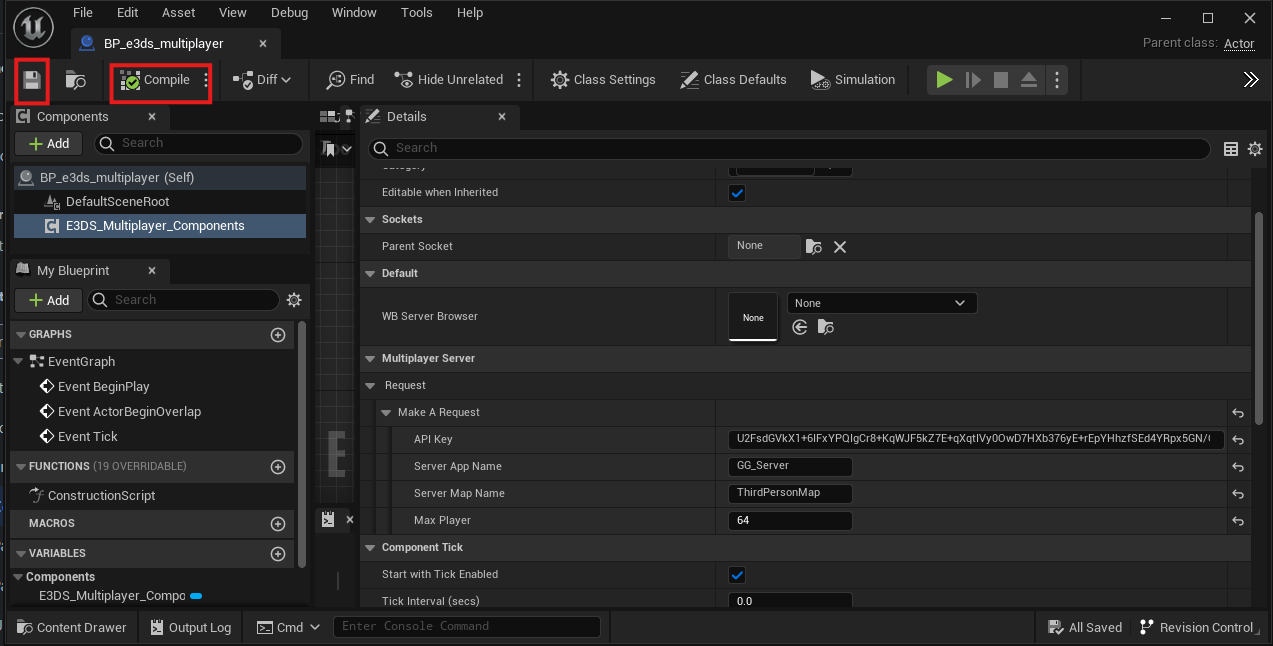Clear the Parent Socket with the X icon
This screenshot has width=1273, height=646.
(x=840, y=247)
